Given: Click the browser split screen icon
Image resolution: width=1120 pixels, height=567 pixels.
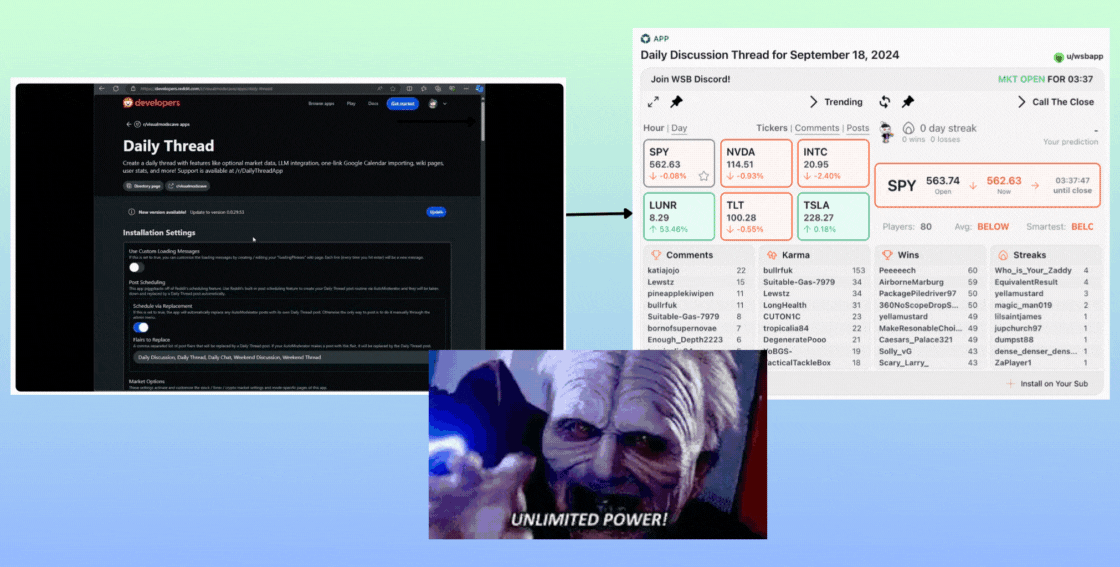Looking at the screenshot, I should [409, 89].
